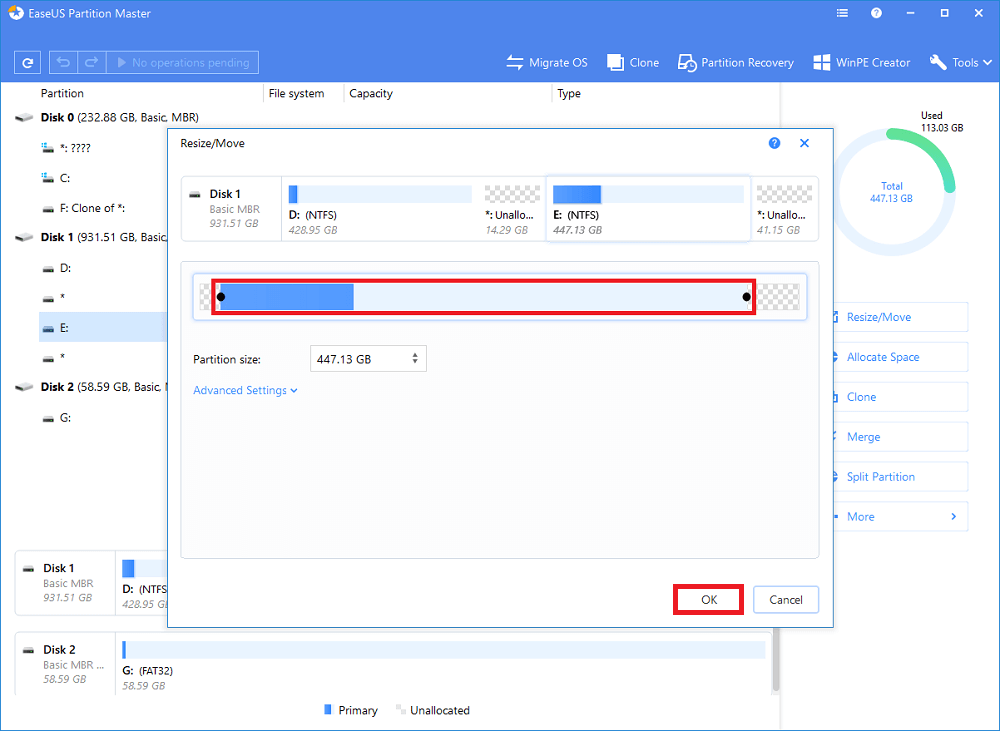
Task: Confirm the resize with the OK button
Action: [709, 600]
